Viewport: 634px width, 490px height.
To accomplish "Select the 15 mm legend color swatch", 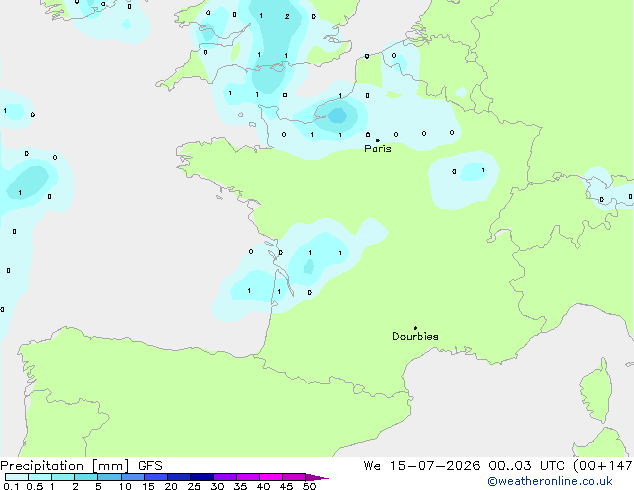I will coord(155,477).
